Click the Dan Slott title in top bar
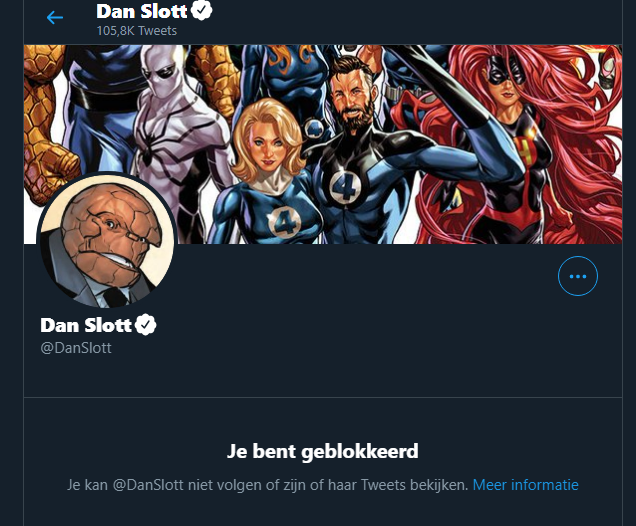The image size is (636, 526). (142, 11)
